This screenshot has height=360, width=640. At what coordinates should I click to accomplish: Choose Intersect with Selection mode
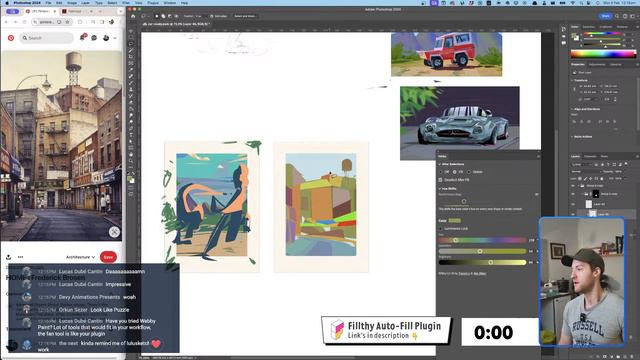[176, 16]
